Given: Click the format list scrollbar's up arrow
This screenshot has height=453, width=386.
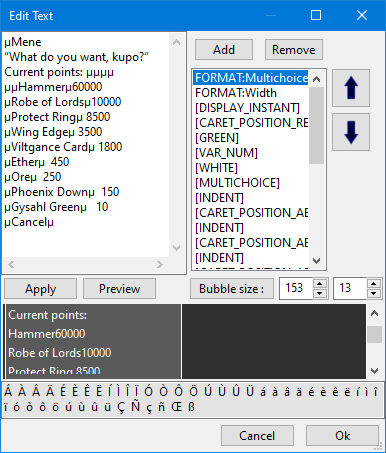Looking at the screenshot, I should [316, 79].
